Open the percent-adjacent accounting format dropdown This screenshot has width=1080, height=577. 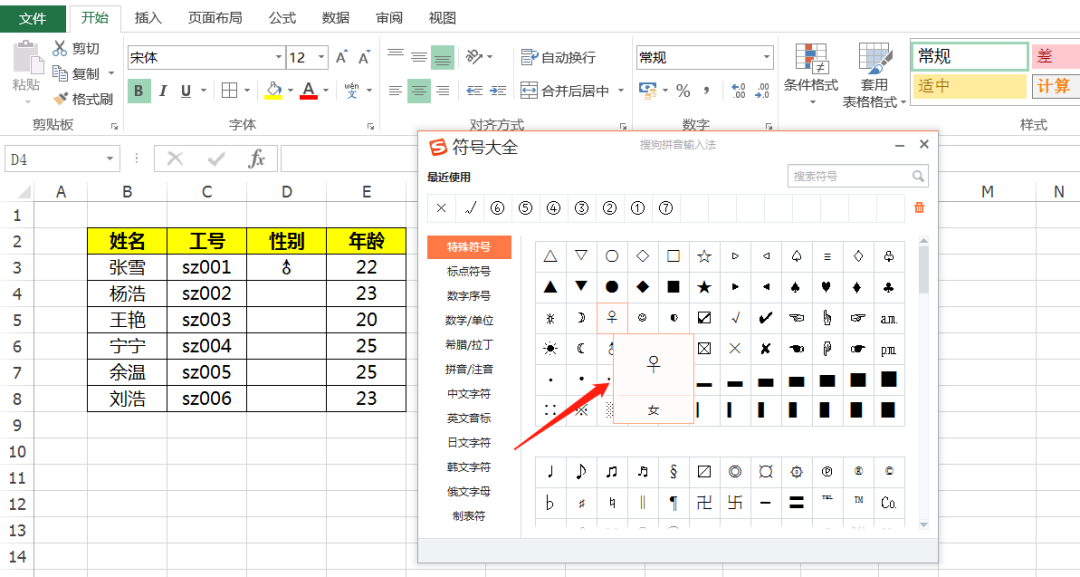[665, 90]
